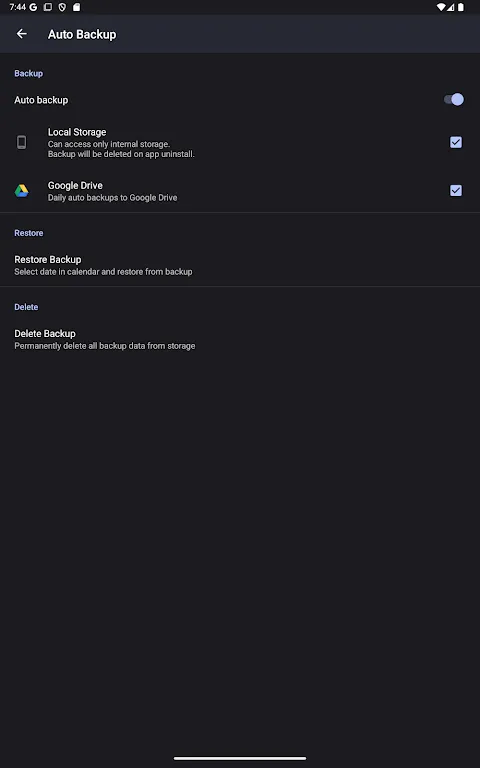This screenshot has width=480, height=768.
Task: Open Restore Backup option
Action: [240, 265]
